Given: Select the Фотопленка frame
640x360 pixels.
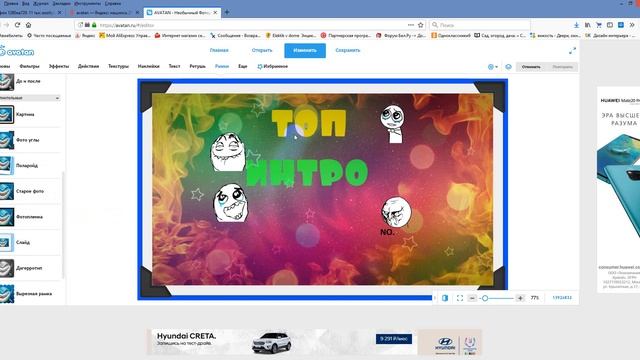Looking at the screenshot, I should point(7,217).
